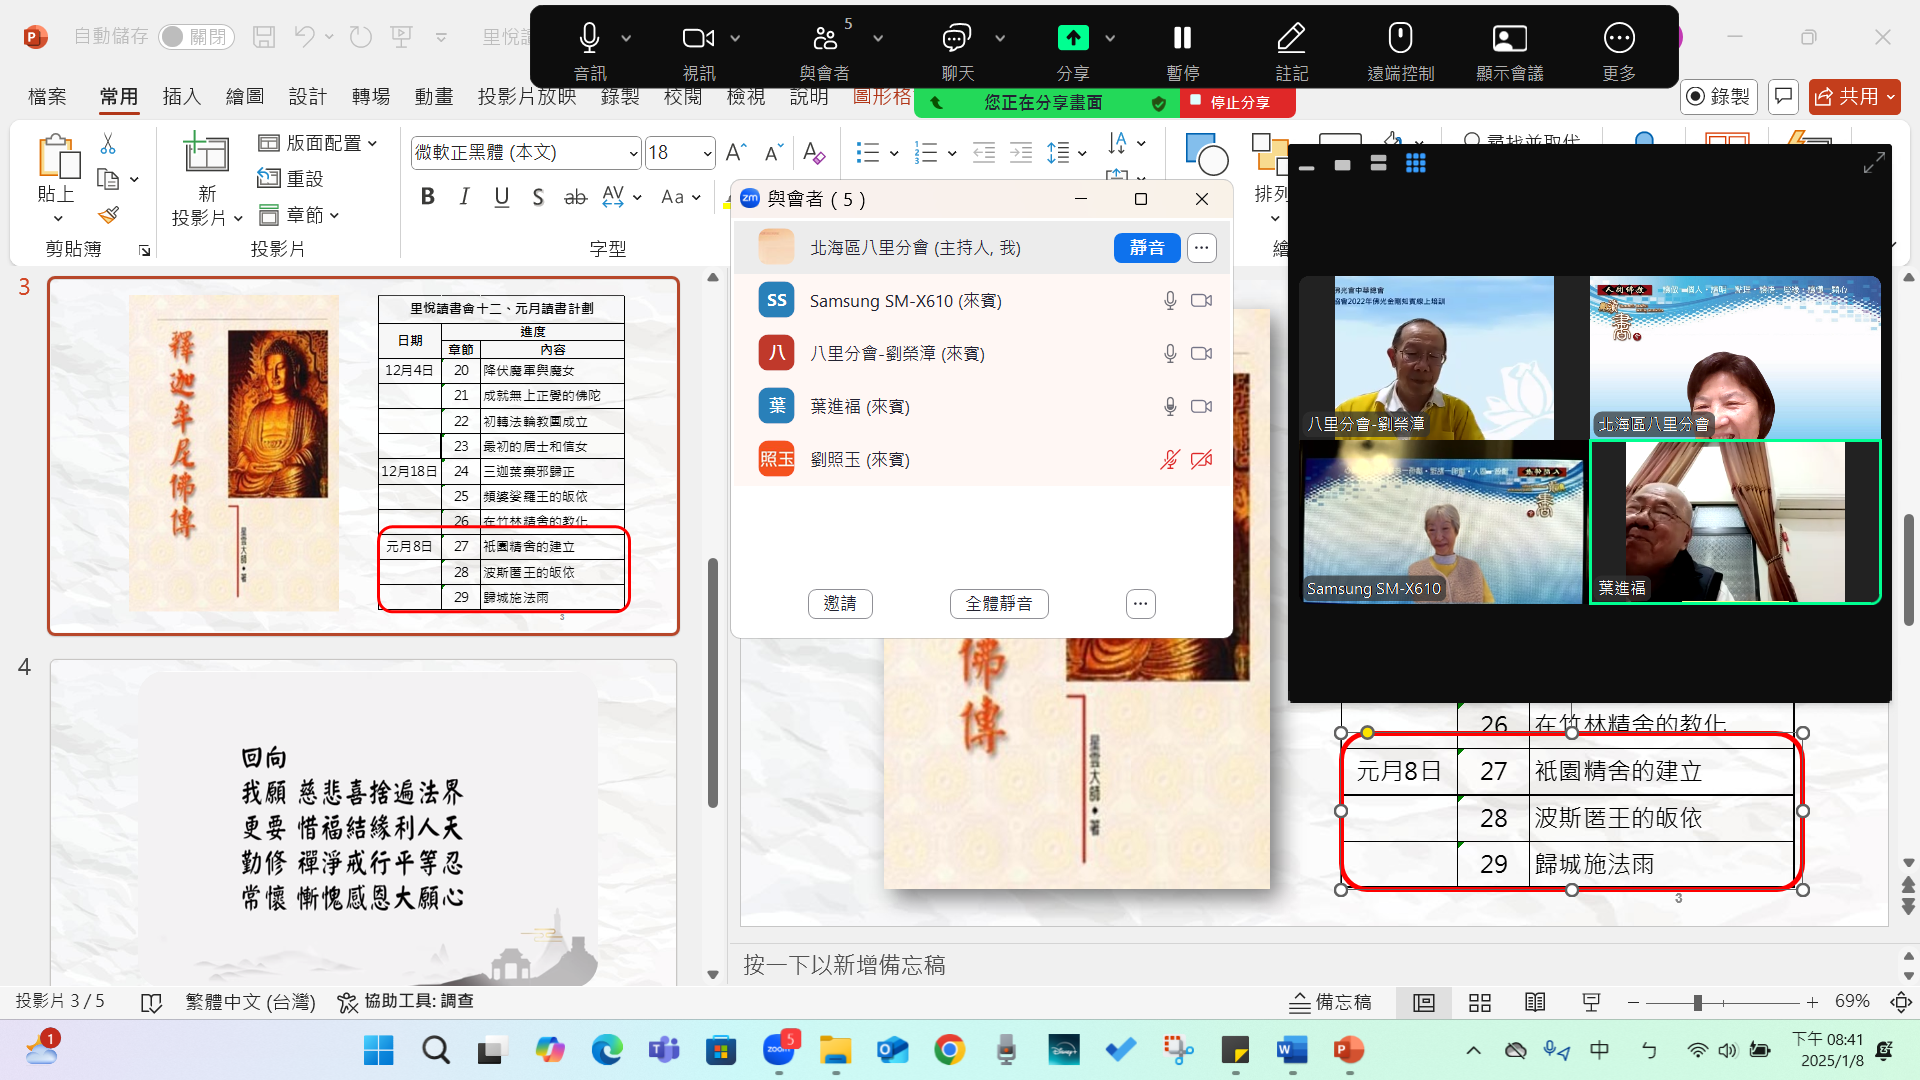The height and width of the screenshot is (1080, 1920).
Task: Select gallery grid view in video panel
Action: tap(1415, 164)
